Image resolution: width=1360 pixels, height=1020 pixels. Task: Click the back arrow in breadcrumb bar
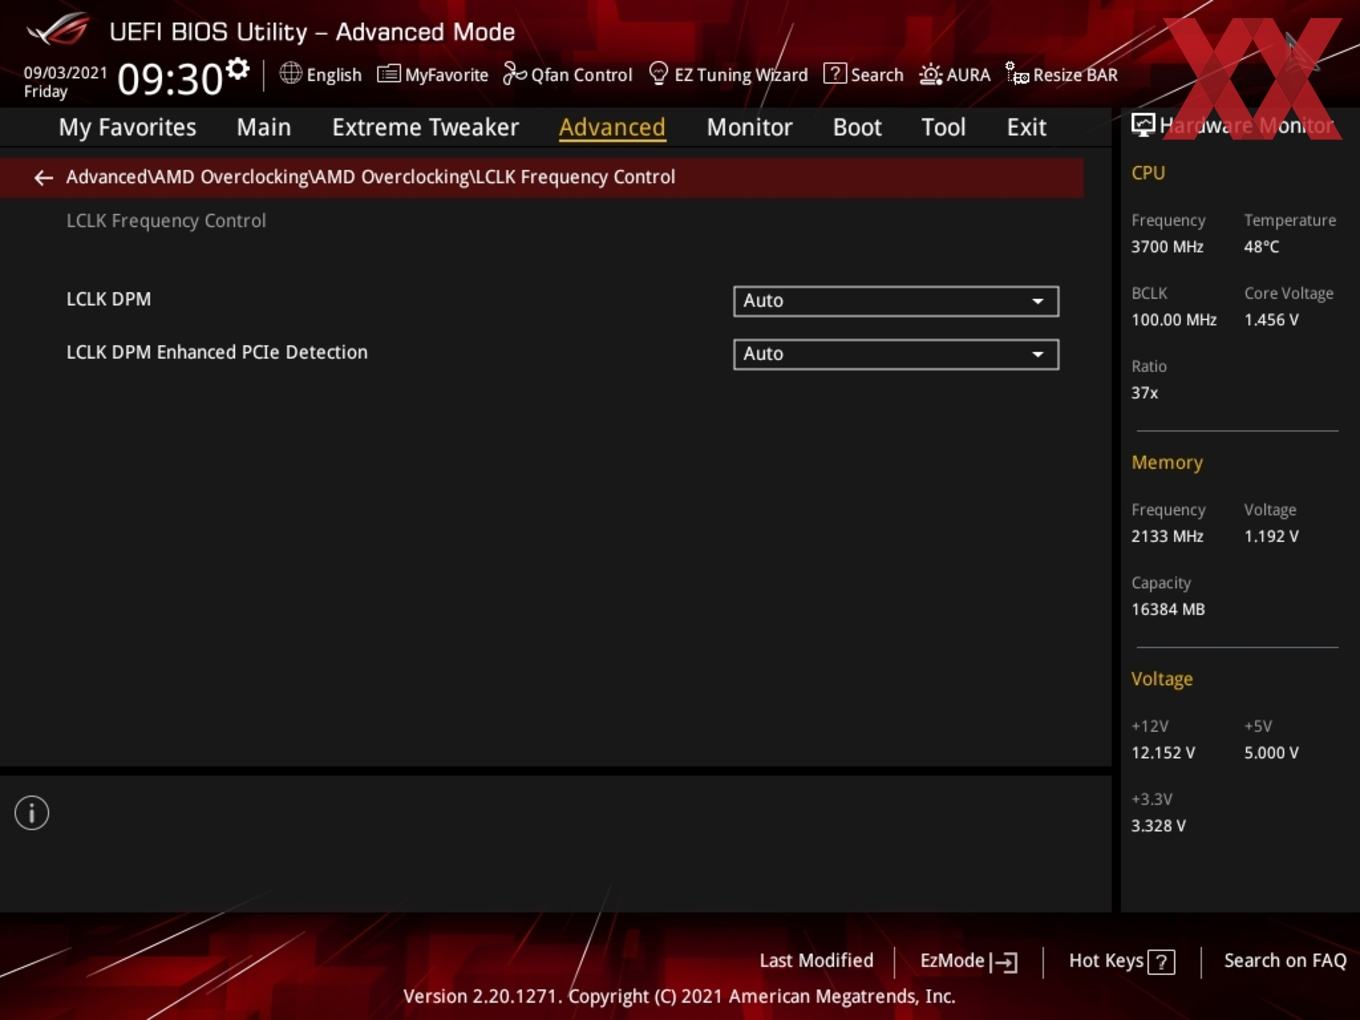pos(43,178)
